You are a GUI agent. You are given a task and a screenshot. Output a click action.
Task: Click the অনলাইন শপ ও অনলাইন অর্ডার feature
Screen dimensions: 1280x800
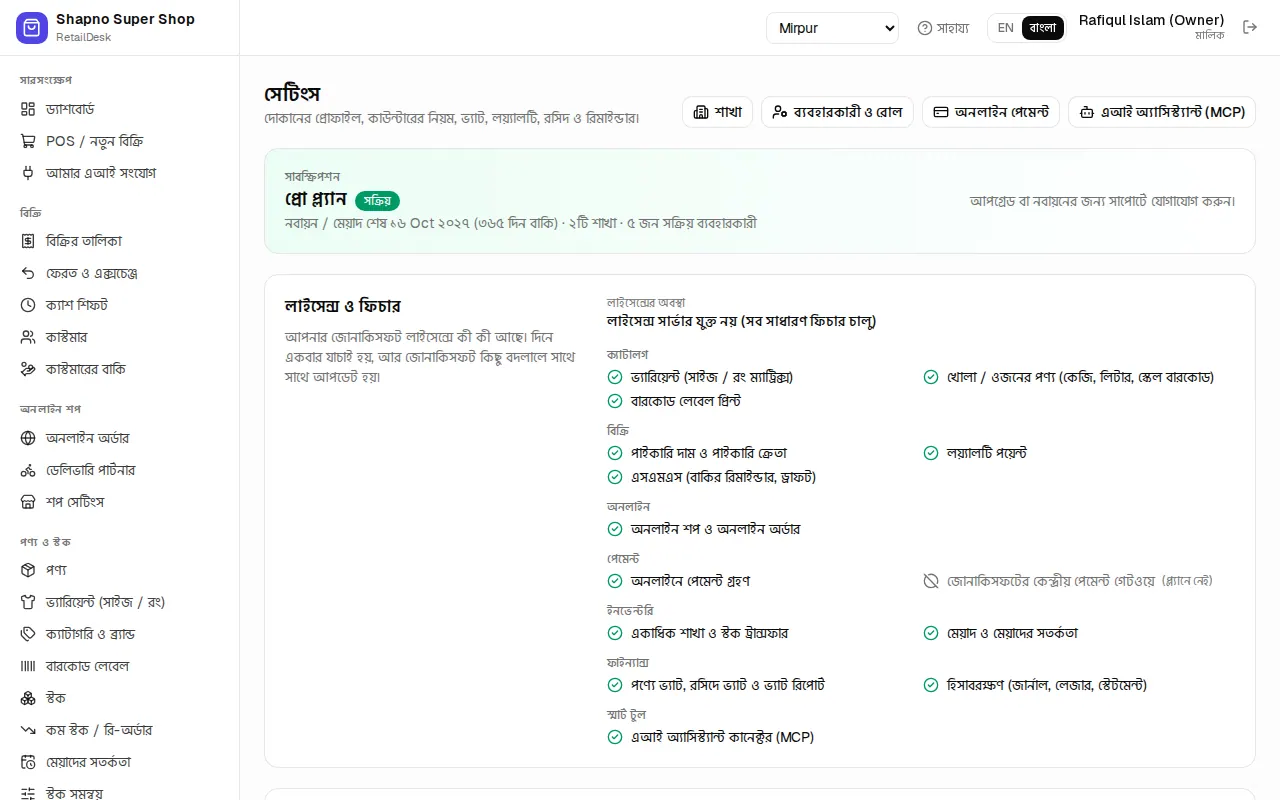click(716, 529)
